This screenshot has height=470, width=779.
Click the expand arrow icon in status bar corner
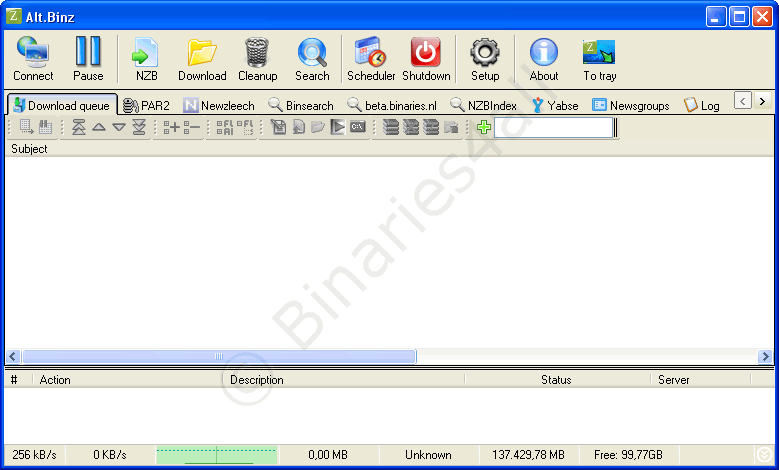point(765,455)
